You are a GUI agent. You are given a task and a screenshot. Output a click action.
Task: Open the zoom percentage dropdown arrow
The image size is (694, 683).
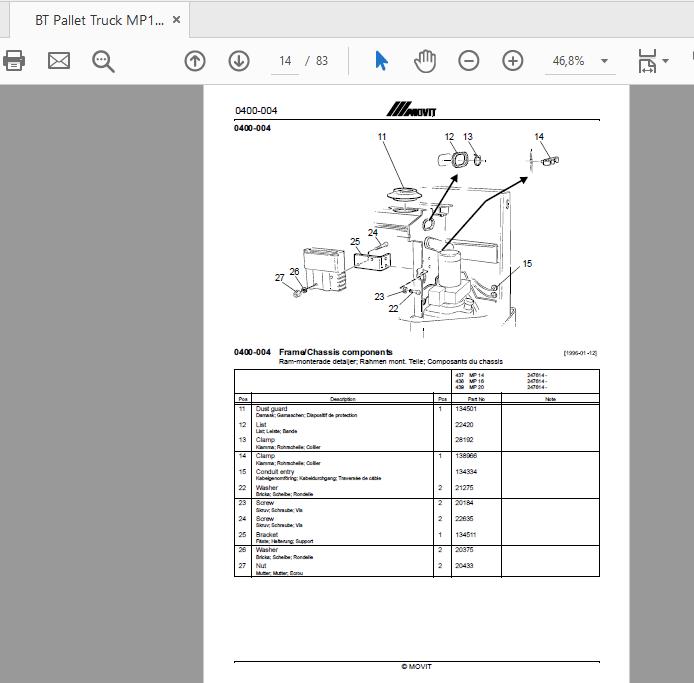click(604, 61)
